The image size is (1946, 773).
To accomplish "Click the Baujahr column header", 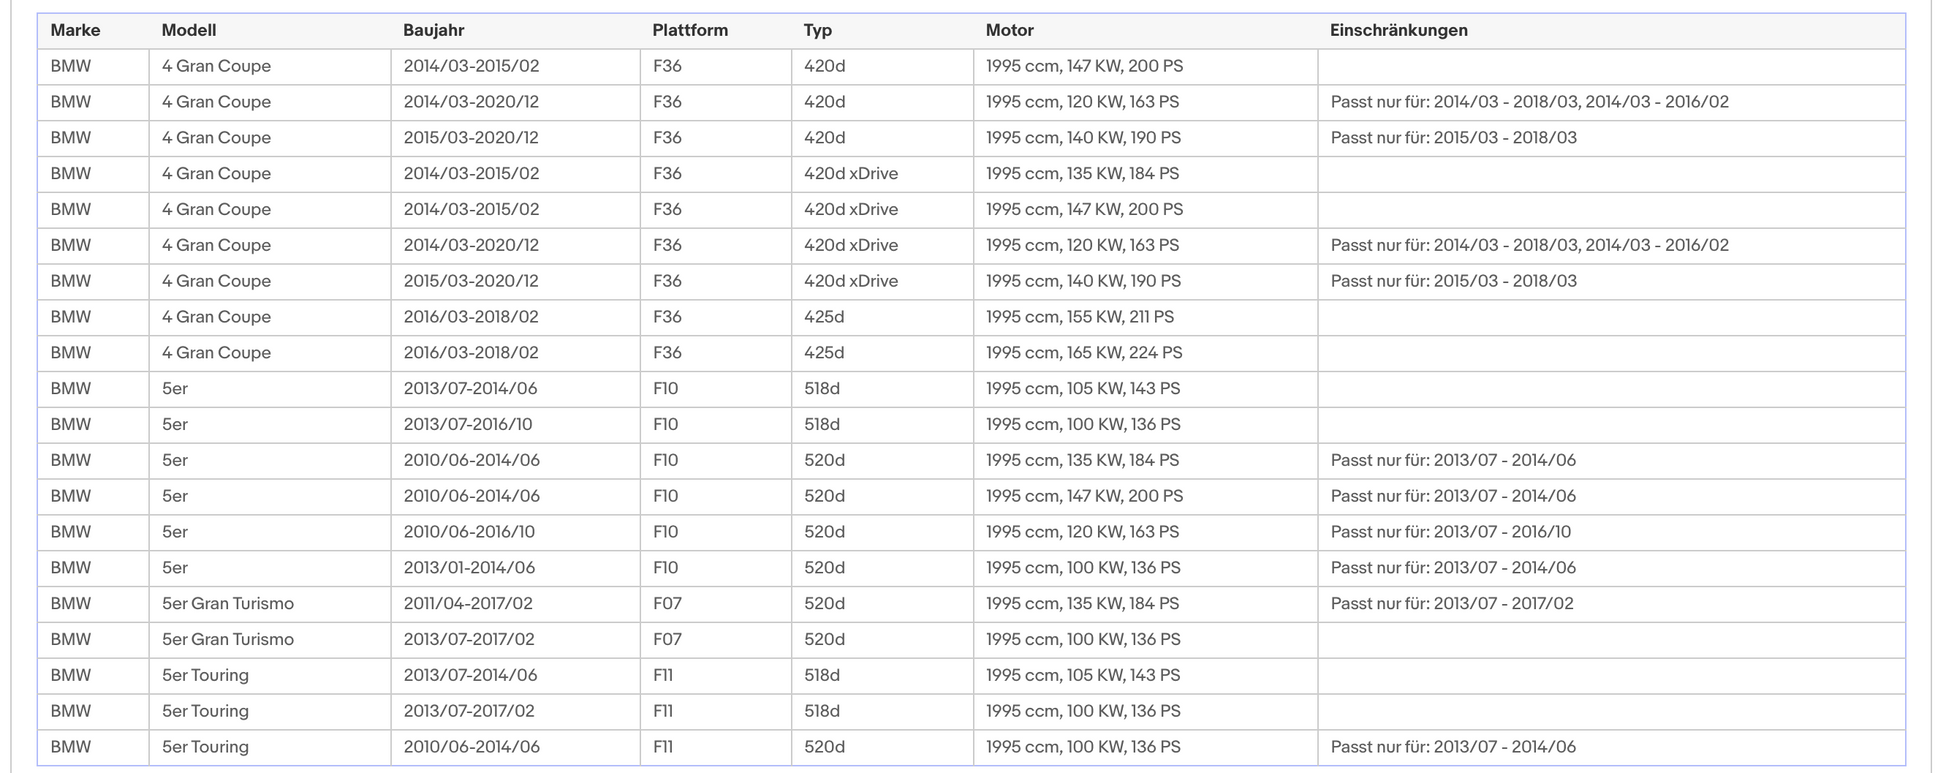I will pyautogui.click(x=433, y=30).
